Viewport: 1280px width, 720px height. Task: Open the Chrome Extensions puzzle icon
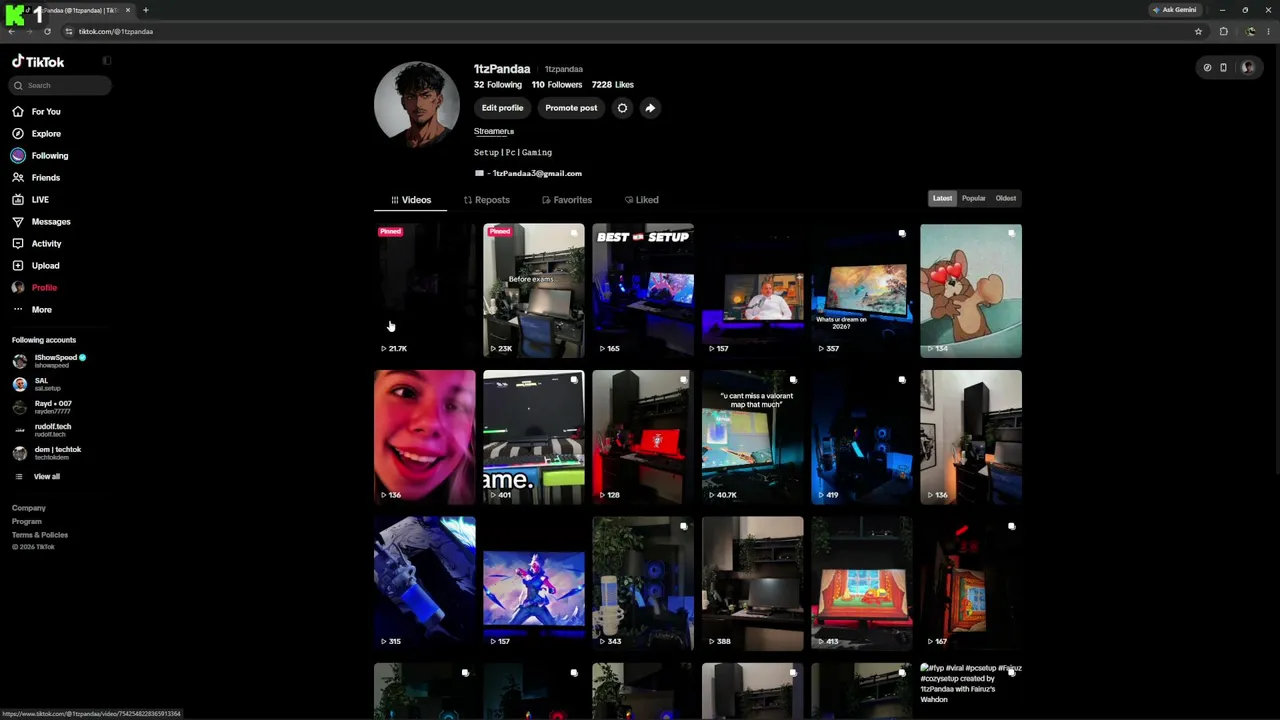click(1223, 31)
